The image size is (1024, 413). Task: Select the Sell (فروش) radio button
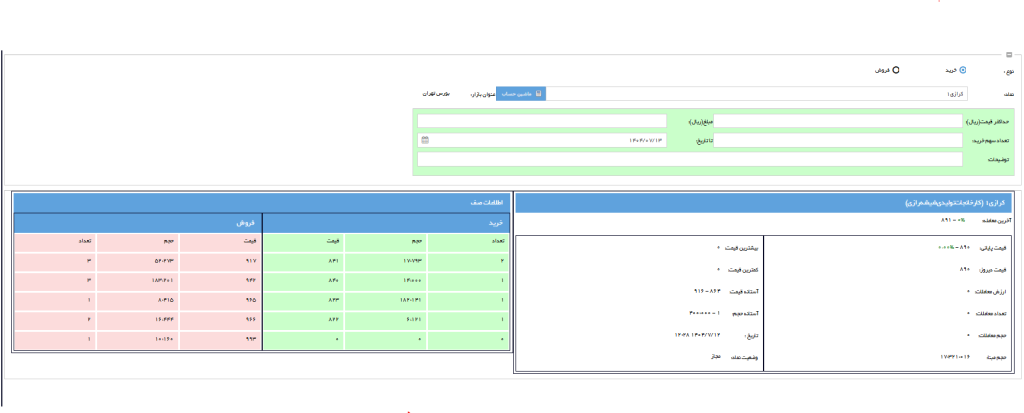click(896, 71)
